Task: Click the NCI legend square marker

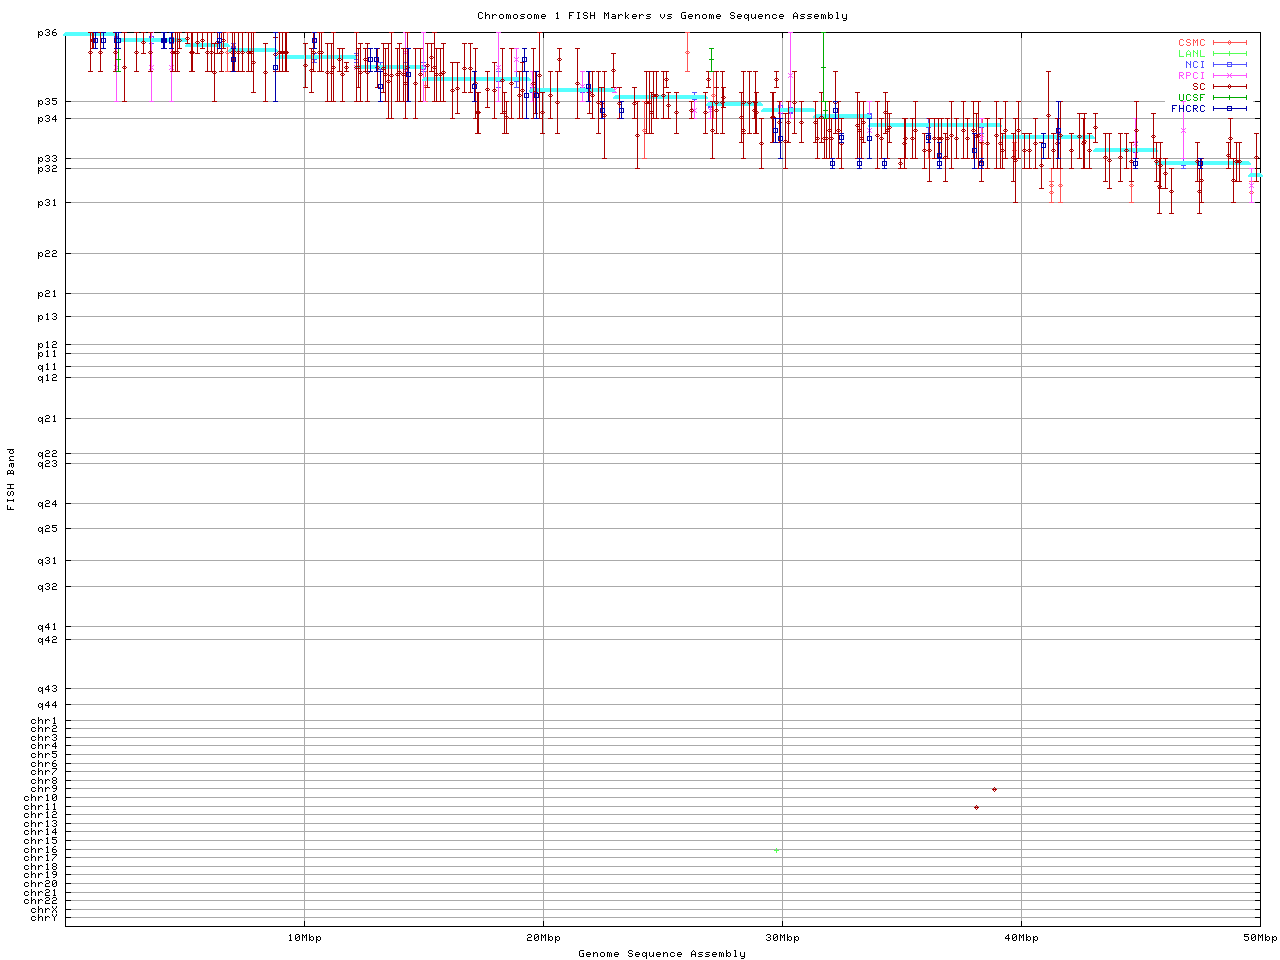Action: click(x=1229, y=65)
